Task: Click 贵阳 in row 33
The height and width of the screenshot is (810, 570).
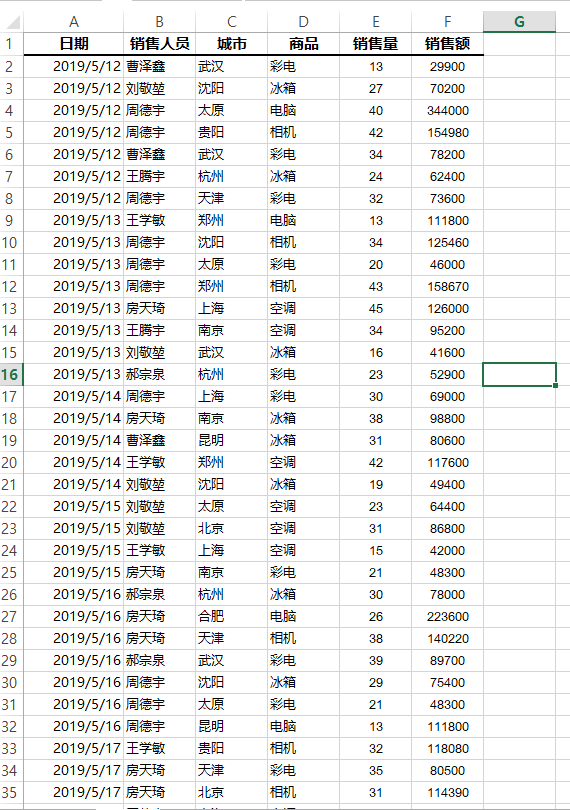Action: 232,749
